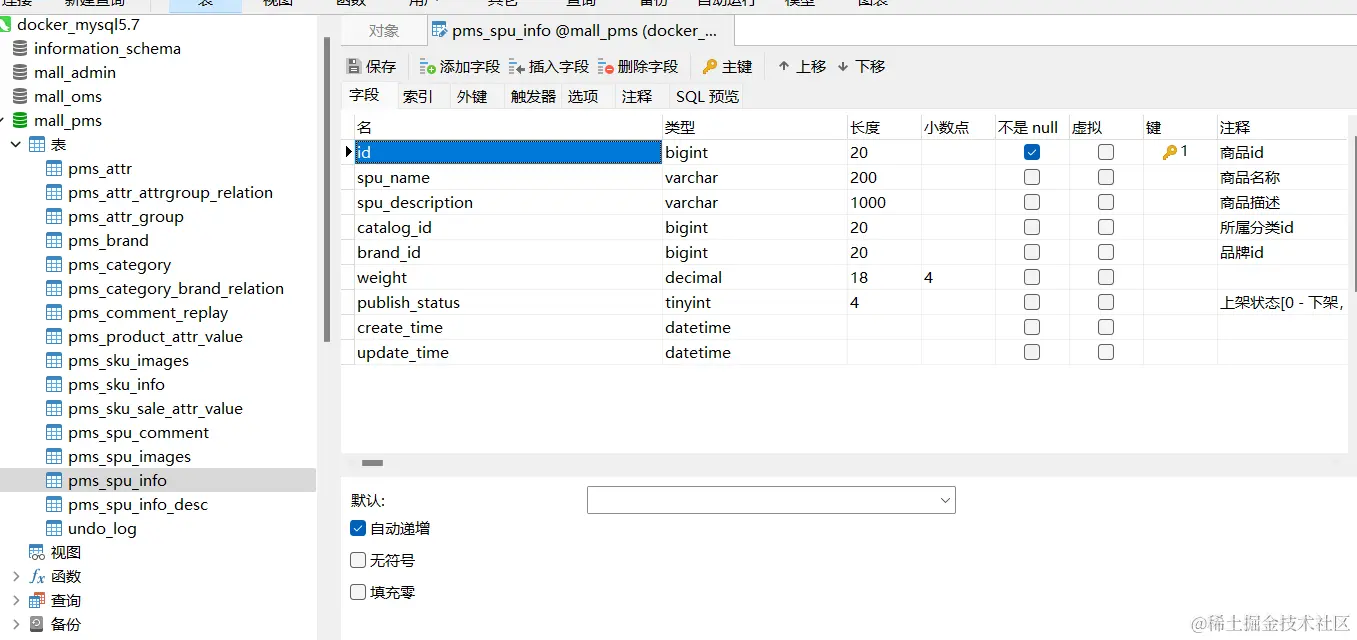Select pms_spu_images table in tree
Viewport: 1357px width, 640px height.
point(129,456)
